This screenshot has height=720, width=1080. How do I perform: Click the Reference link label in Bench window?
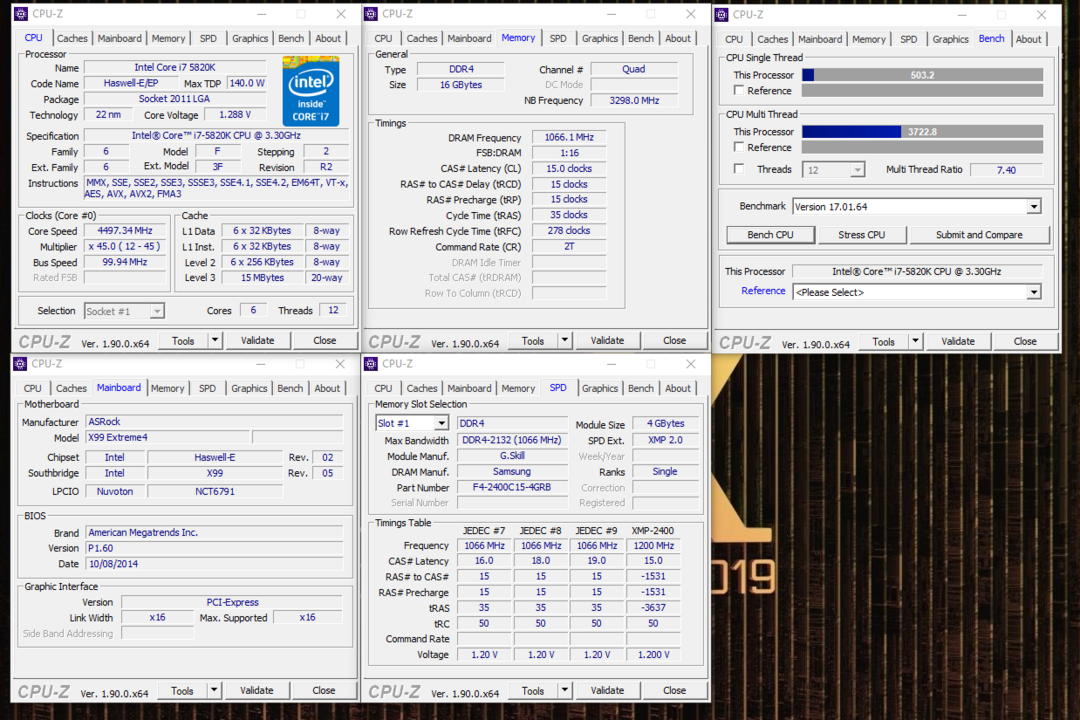(763, 291)
